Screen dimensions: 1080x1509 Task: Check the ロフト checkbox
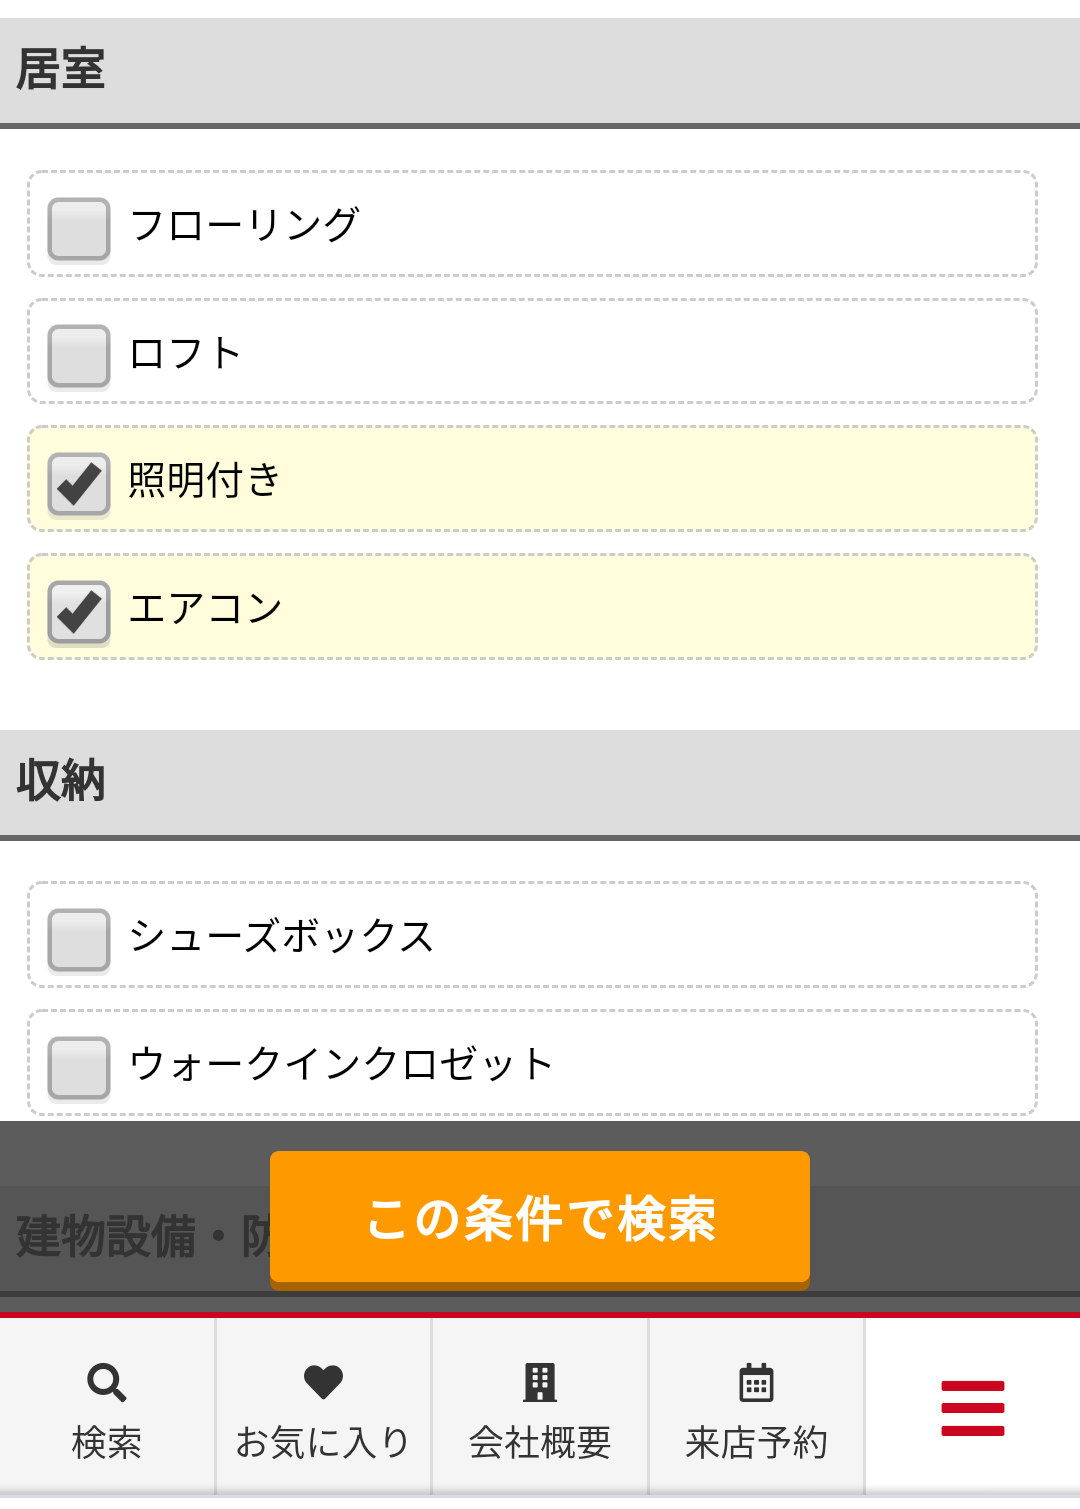click(79, 355)
